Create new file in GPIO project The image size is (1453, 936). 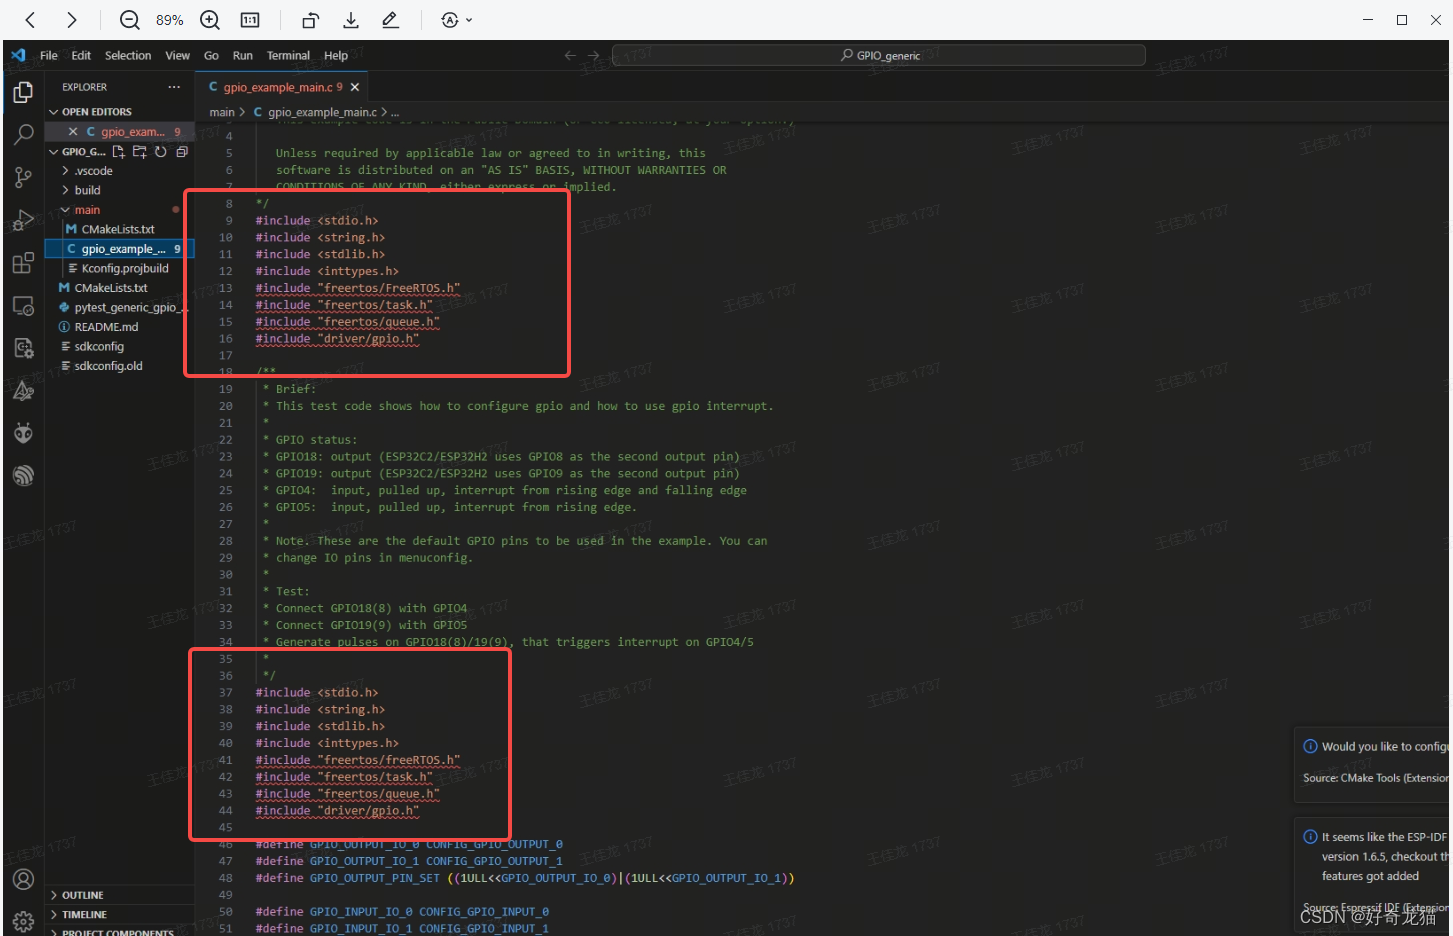click(118, 152)
